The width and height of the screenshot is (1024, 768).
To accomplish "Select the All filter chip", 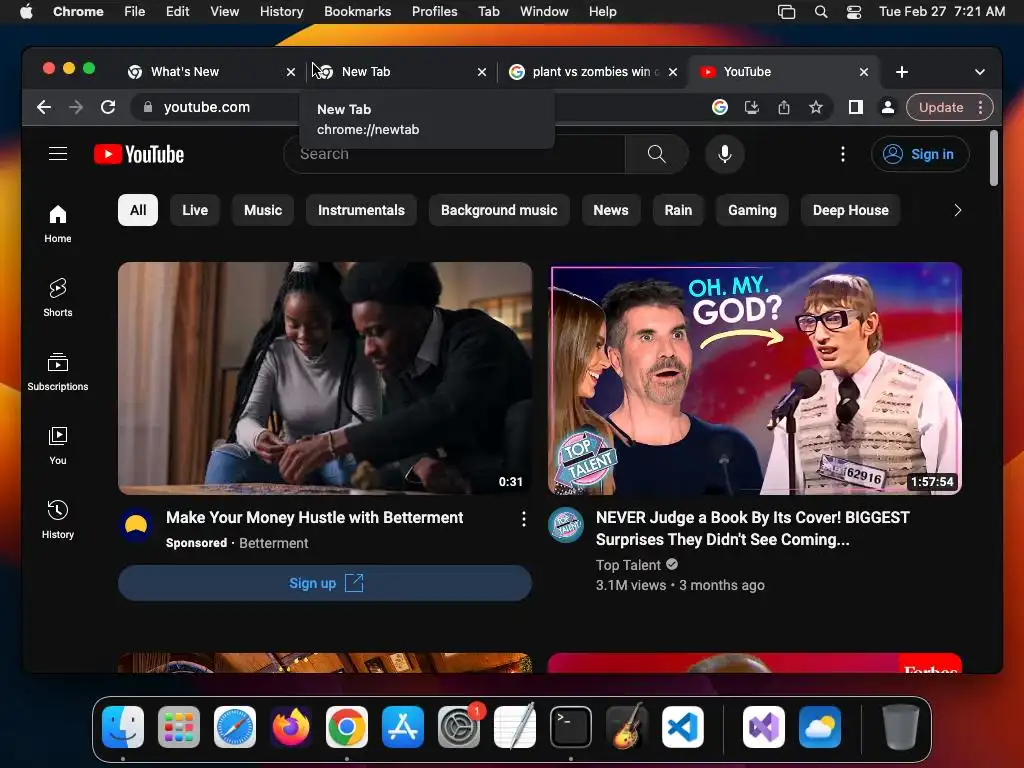I will (x=138, y=210).
